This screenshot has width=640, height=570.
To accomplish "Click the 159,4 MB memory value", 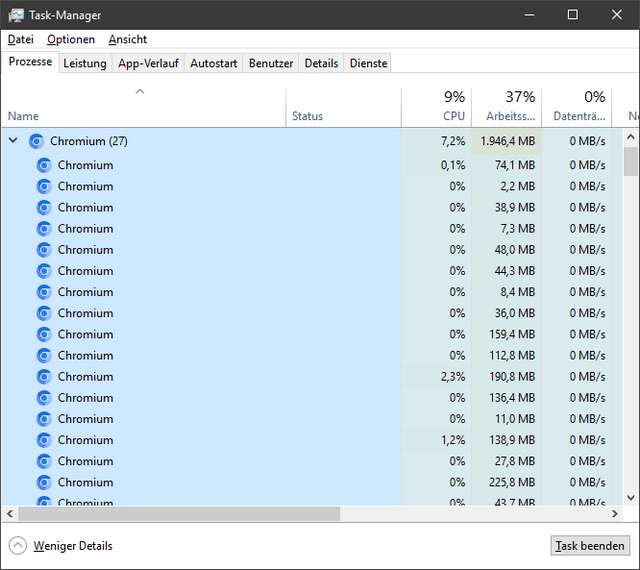I will coord(512,334).
